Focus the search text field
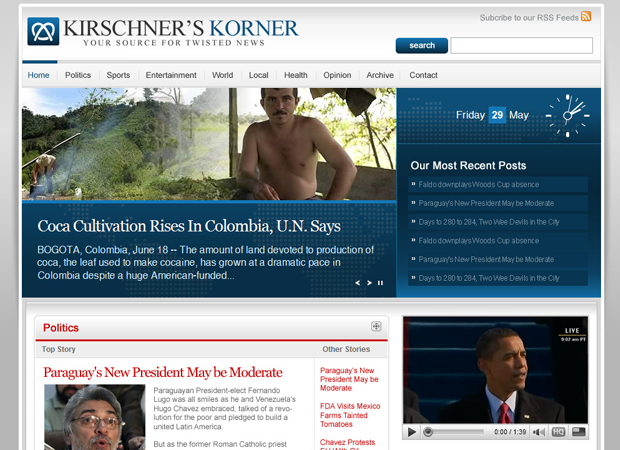Viewport: 620px width, 450px height. coord(522,45)
